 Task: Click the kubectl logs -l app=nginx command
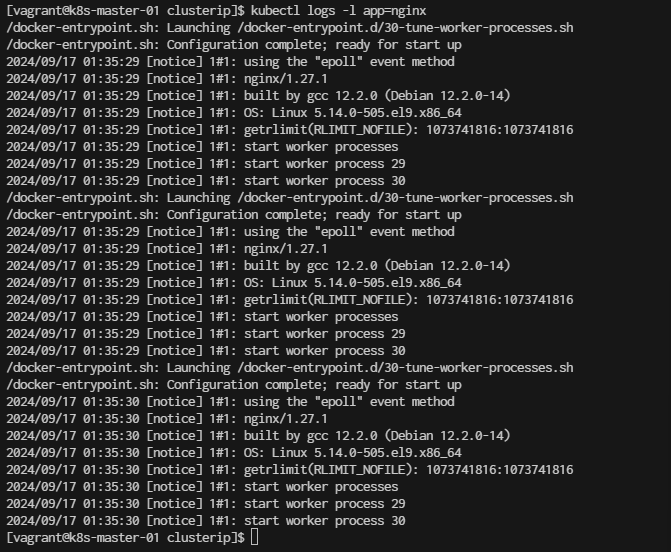pos(338,11)
